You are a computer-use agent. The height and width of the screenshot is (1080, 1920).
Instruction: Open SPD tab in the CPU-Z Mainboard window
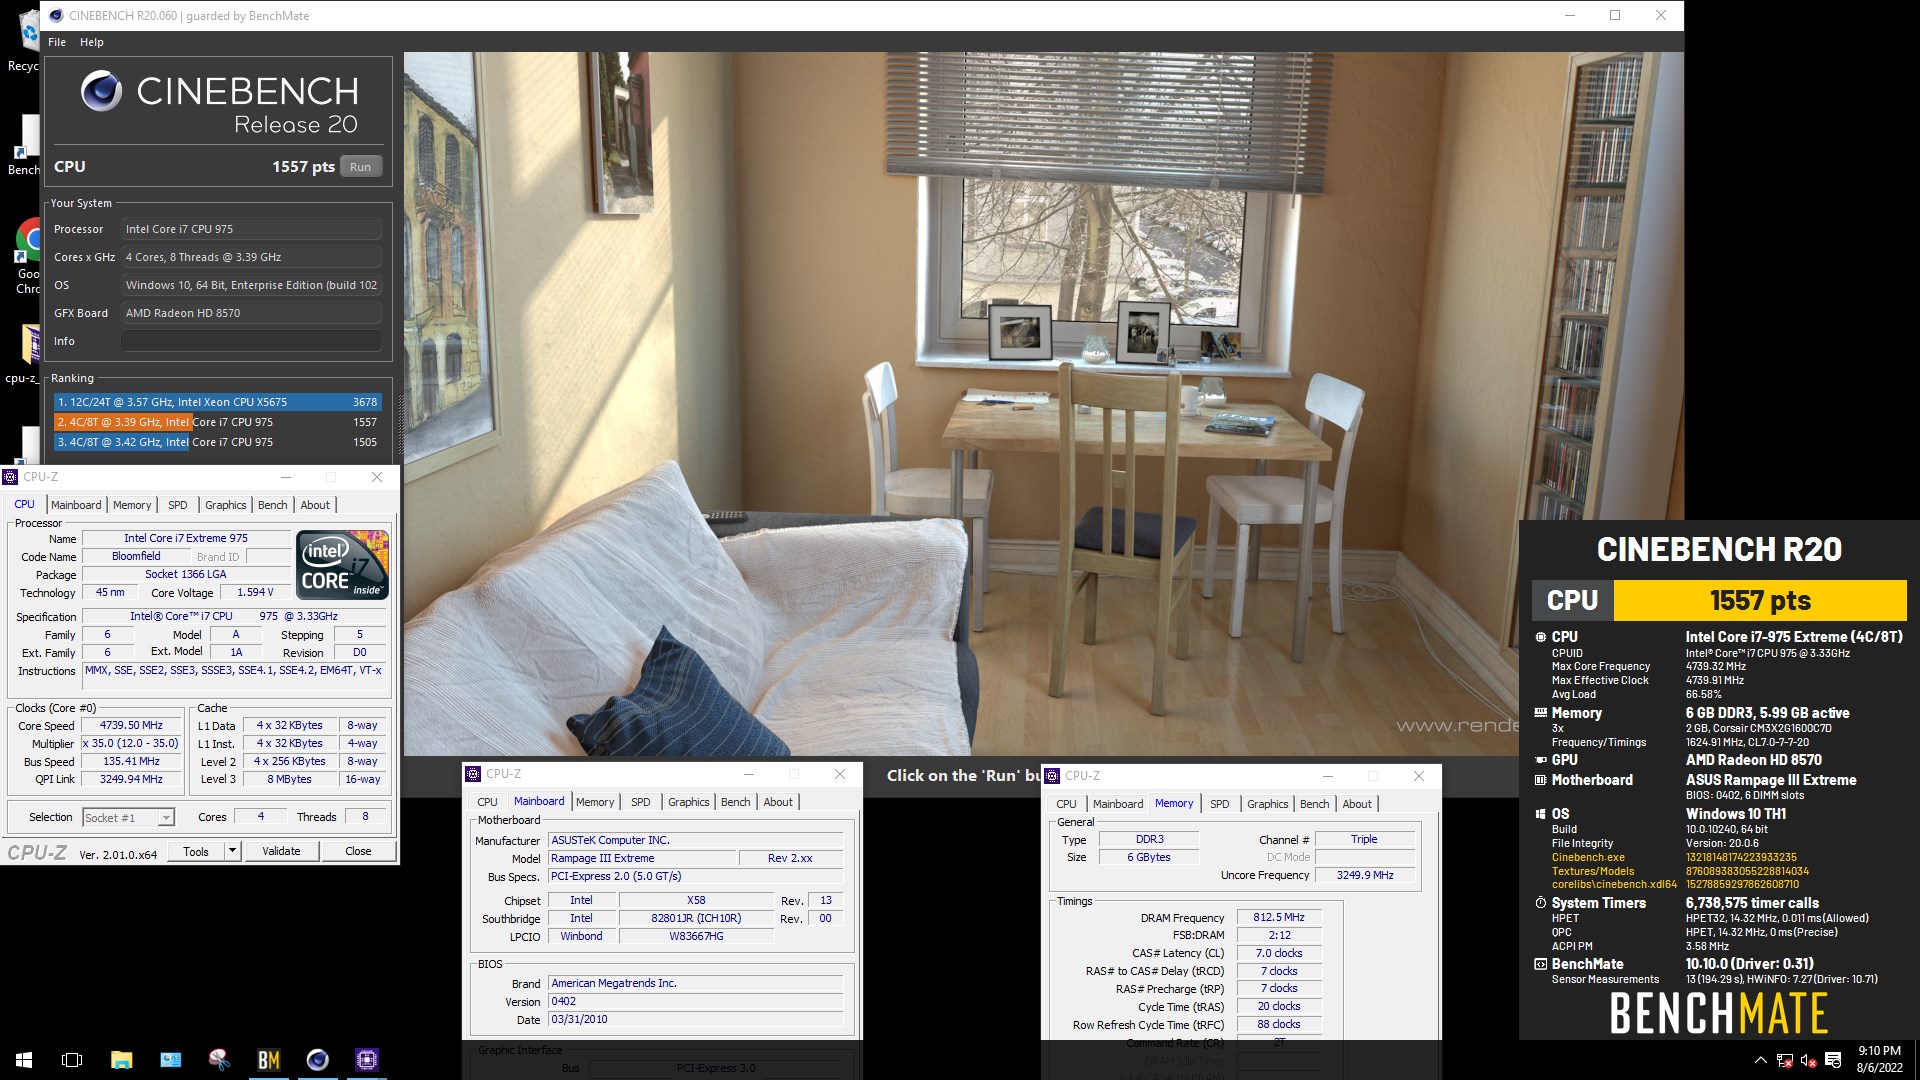pos(641,802)
